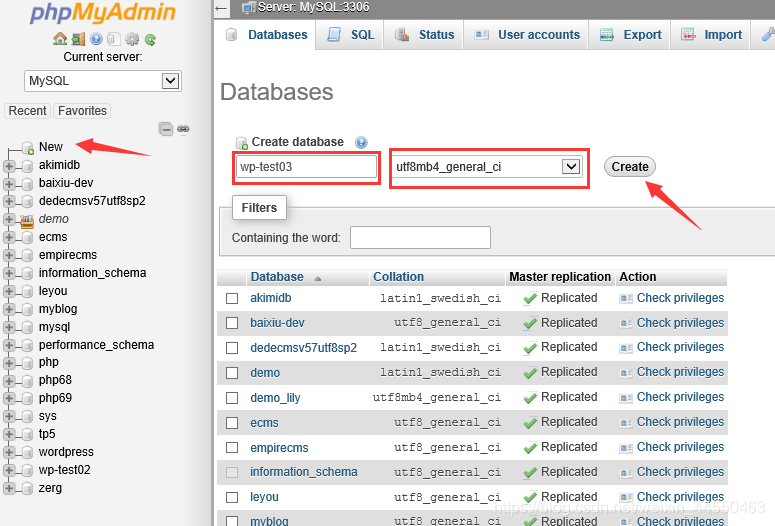Switch to the Databases tab
Image resolution: width=775 pixels, height=526 pixels.
click(266, 35)
